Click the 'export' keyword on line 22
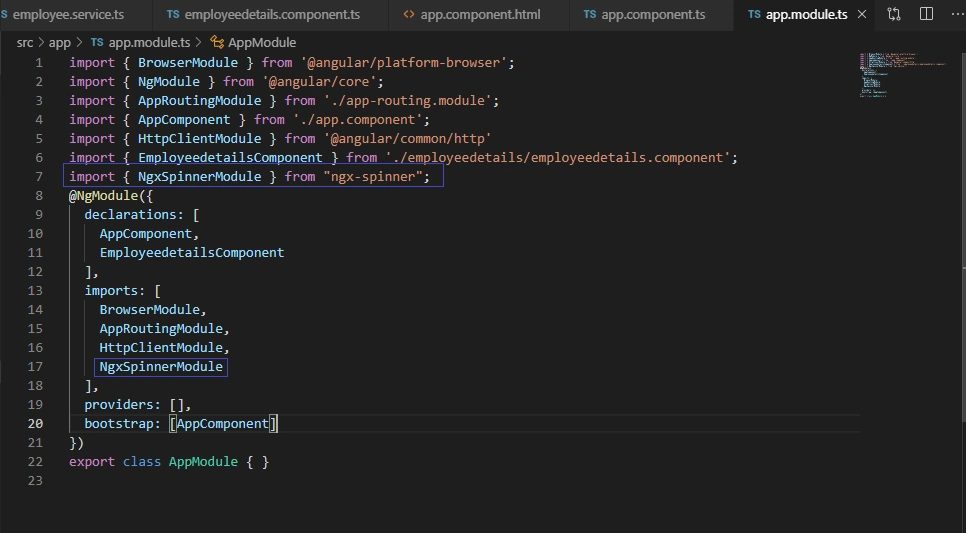This screenshot has width=966, height=533. [x=92, y=462]
